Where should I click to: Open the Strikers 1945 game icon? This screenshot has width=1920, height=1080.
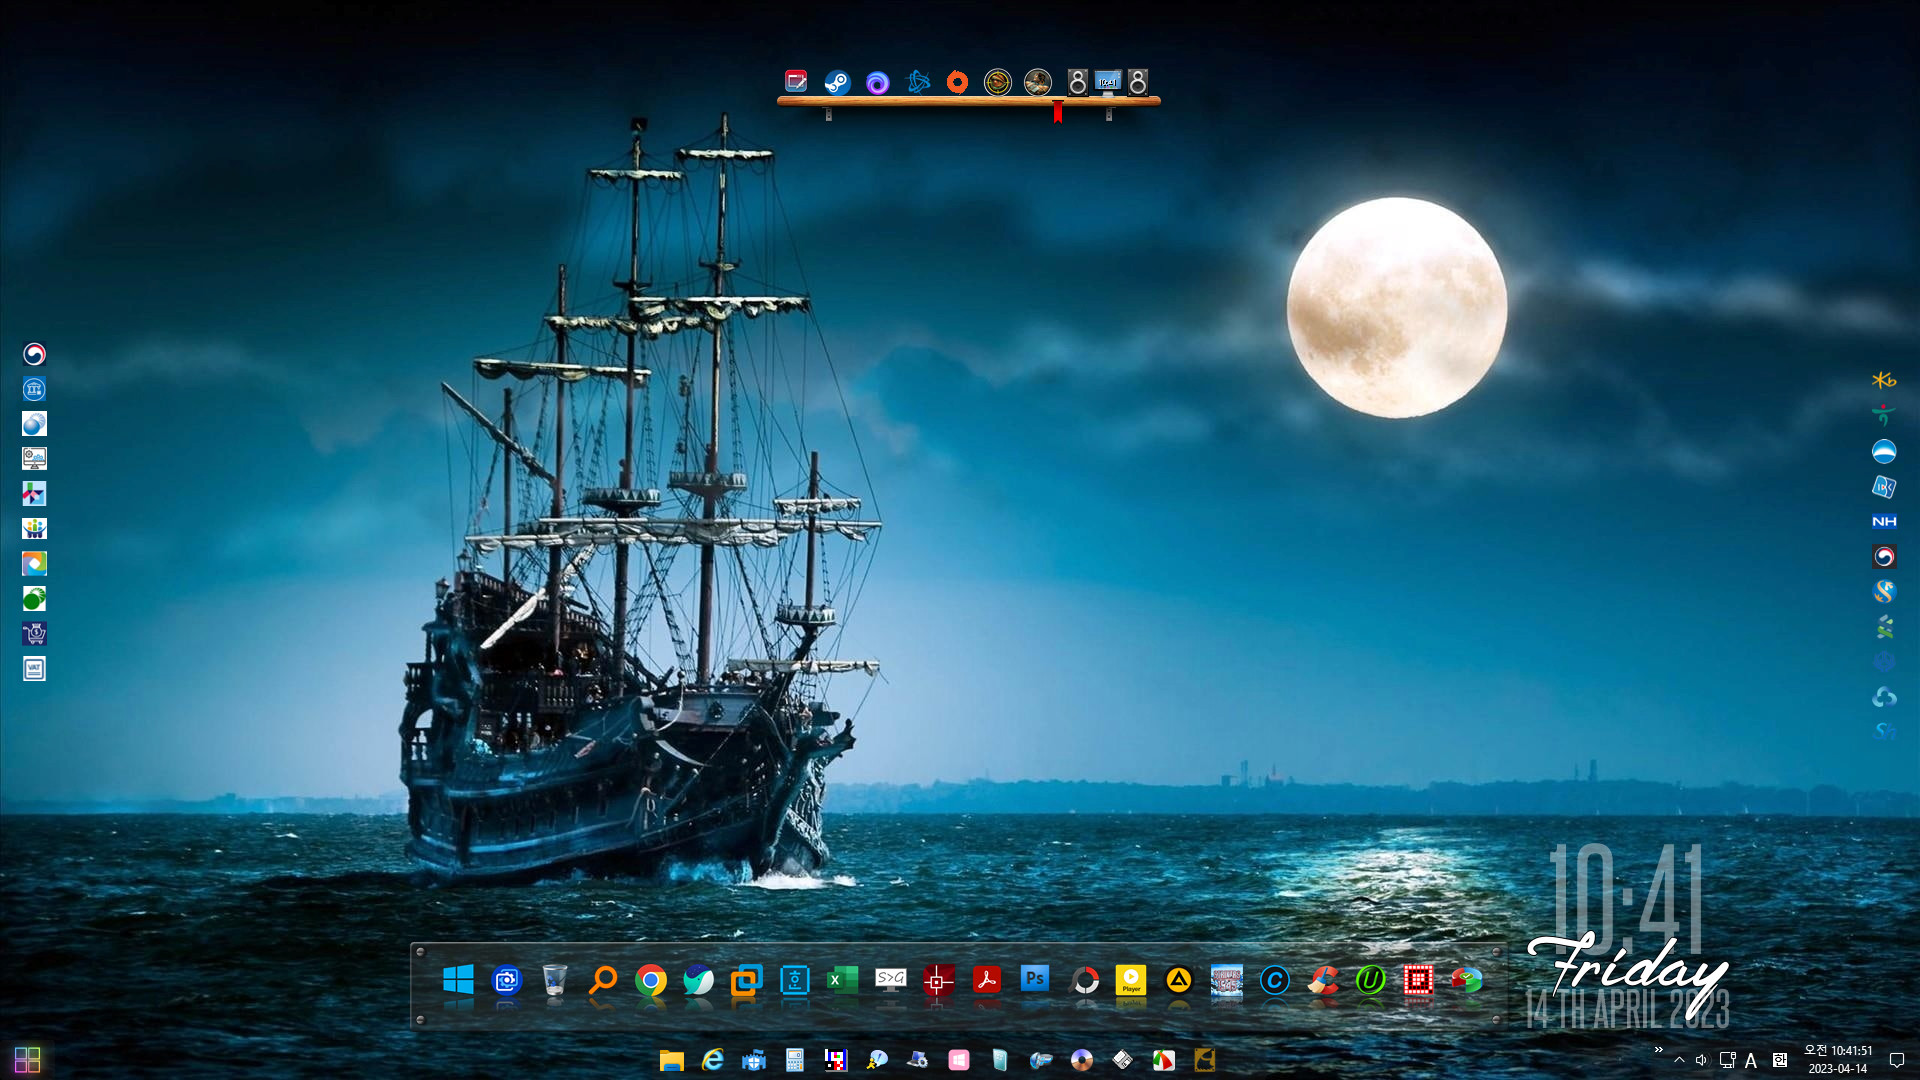[1227, 980]
